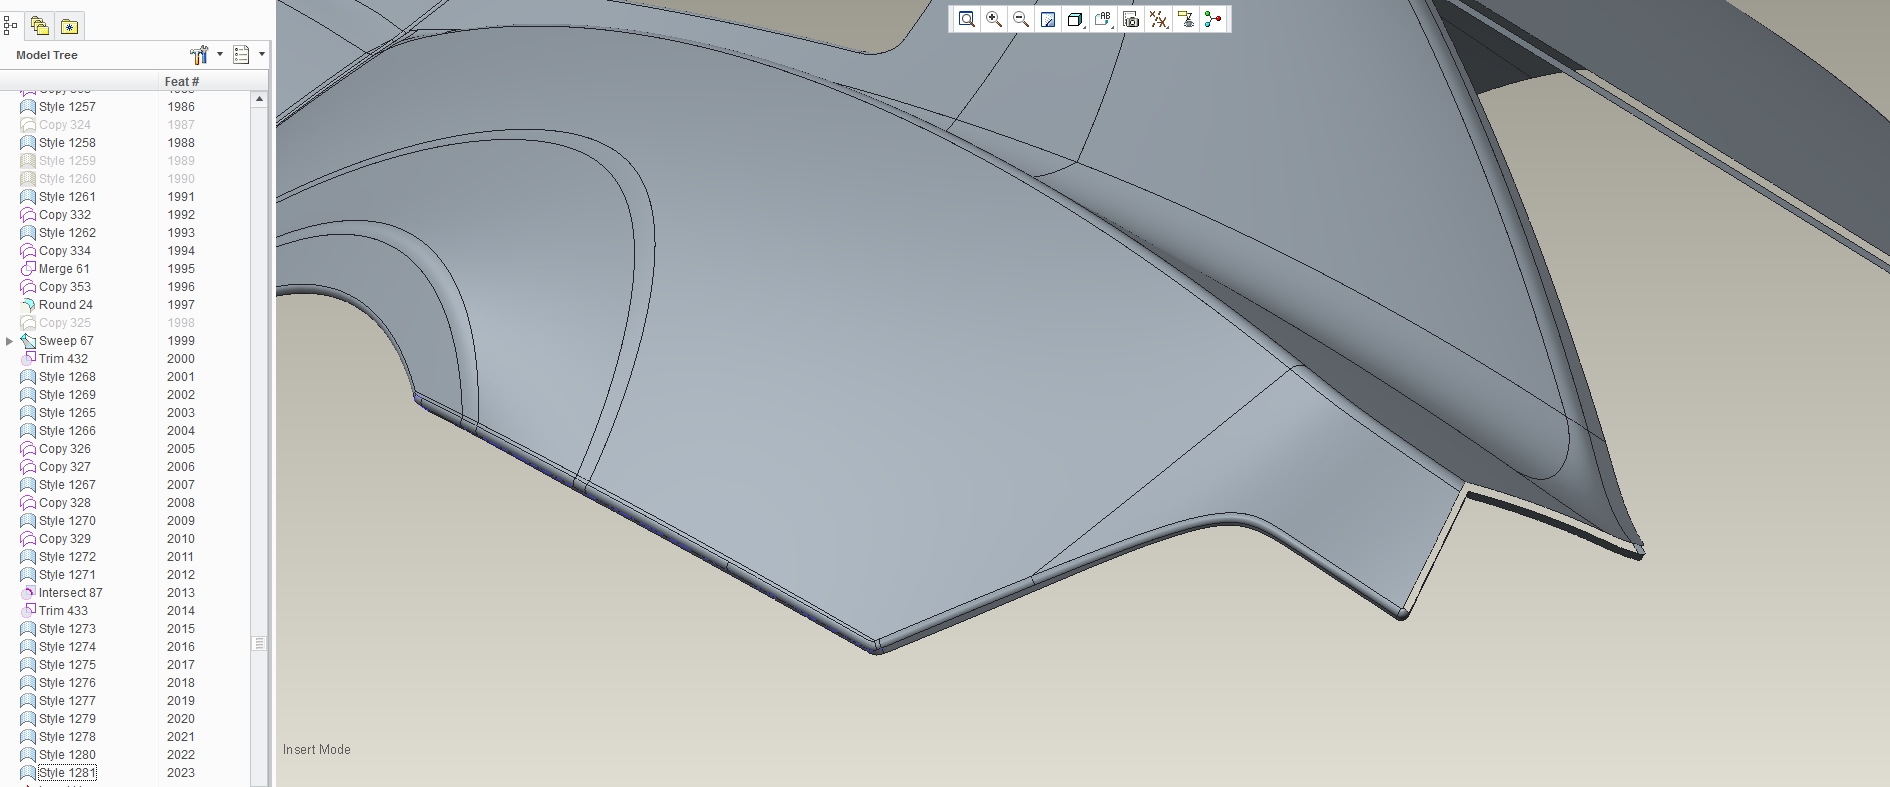The width and height of the screenshot is (1890, 787).
Task: Open the View Manager camera icon
Action: (x=1131, y=19)
